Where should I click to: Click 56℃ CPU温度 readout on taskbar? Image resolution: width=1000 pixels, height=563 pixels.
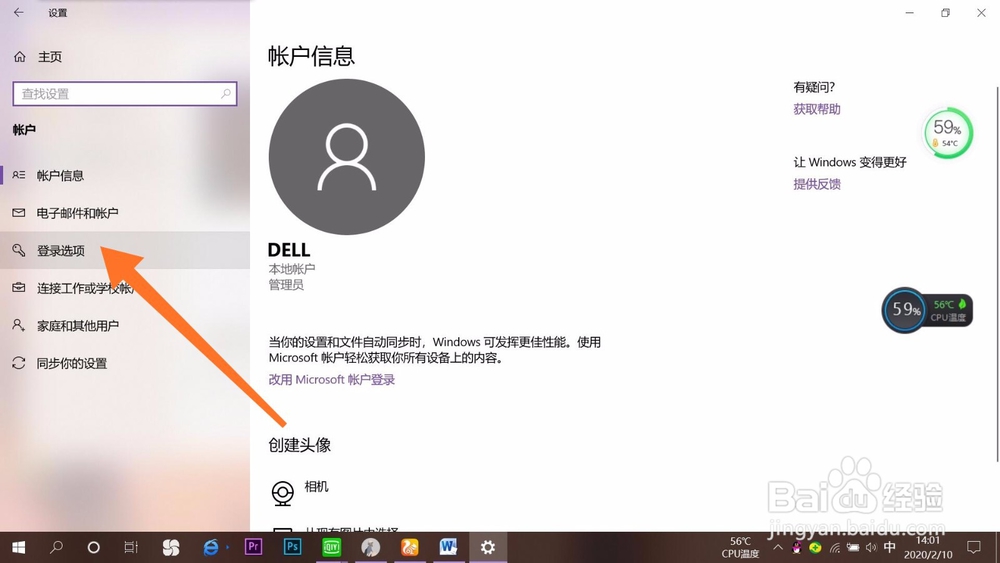[x=740, y=547]
